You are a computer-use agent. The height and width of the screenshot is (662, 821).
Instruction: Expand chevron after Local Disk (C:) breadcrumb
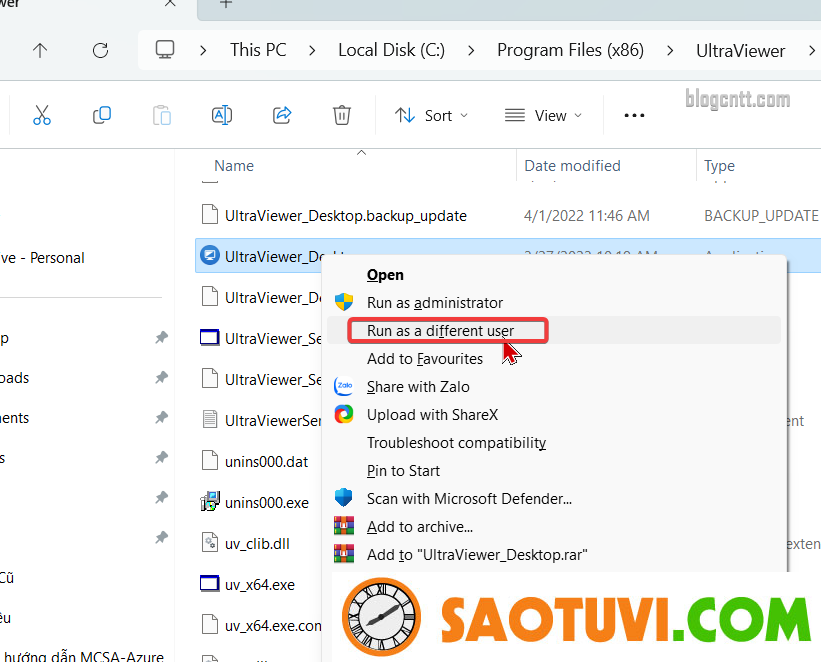click(471, 51)
